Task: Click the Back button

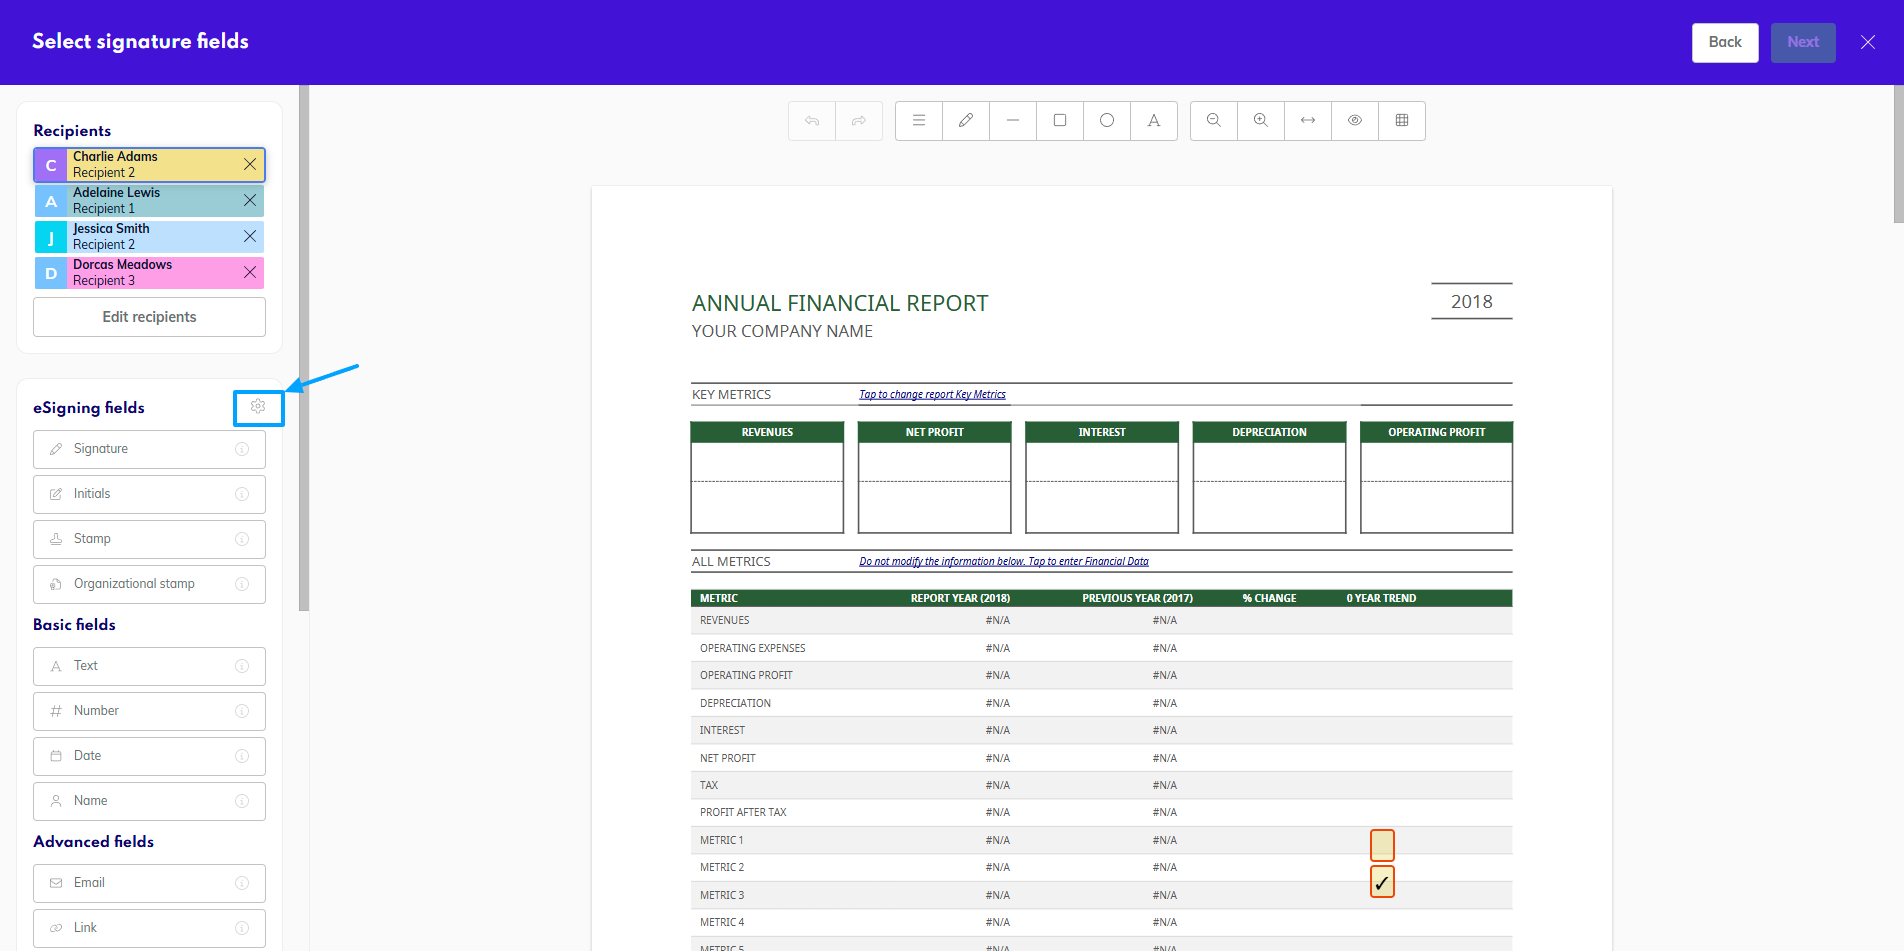Action: 1724,42
